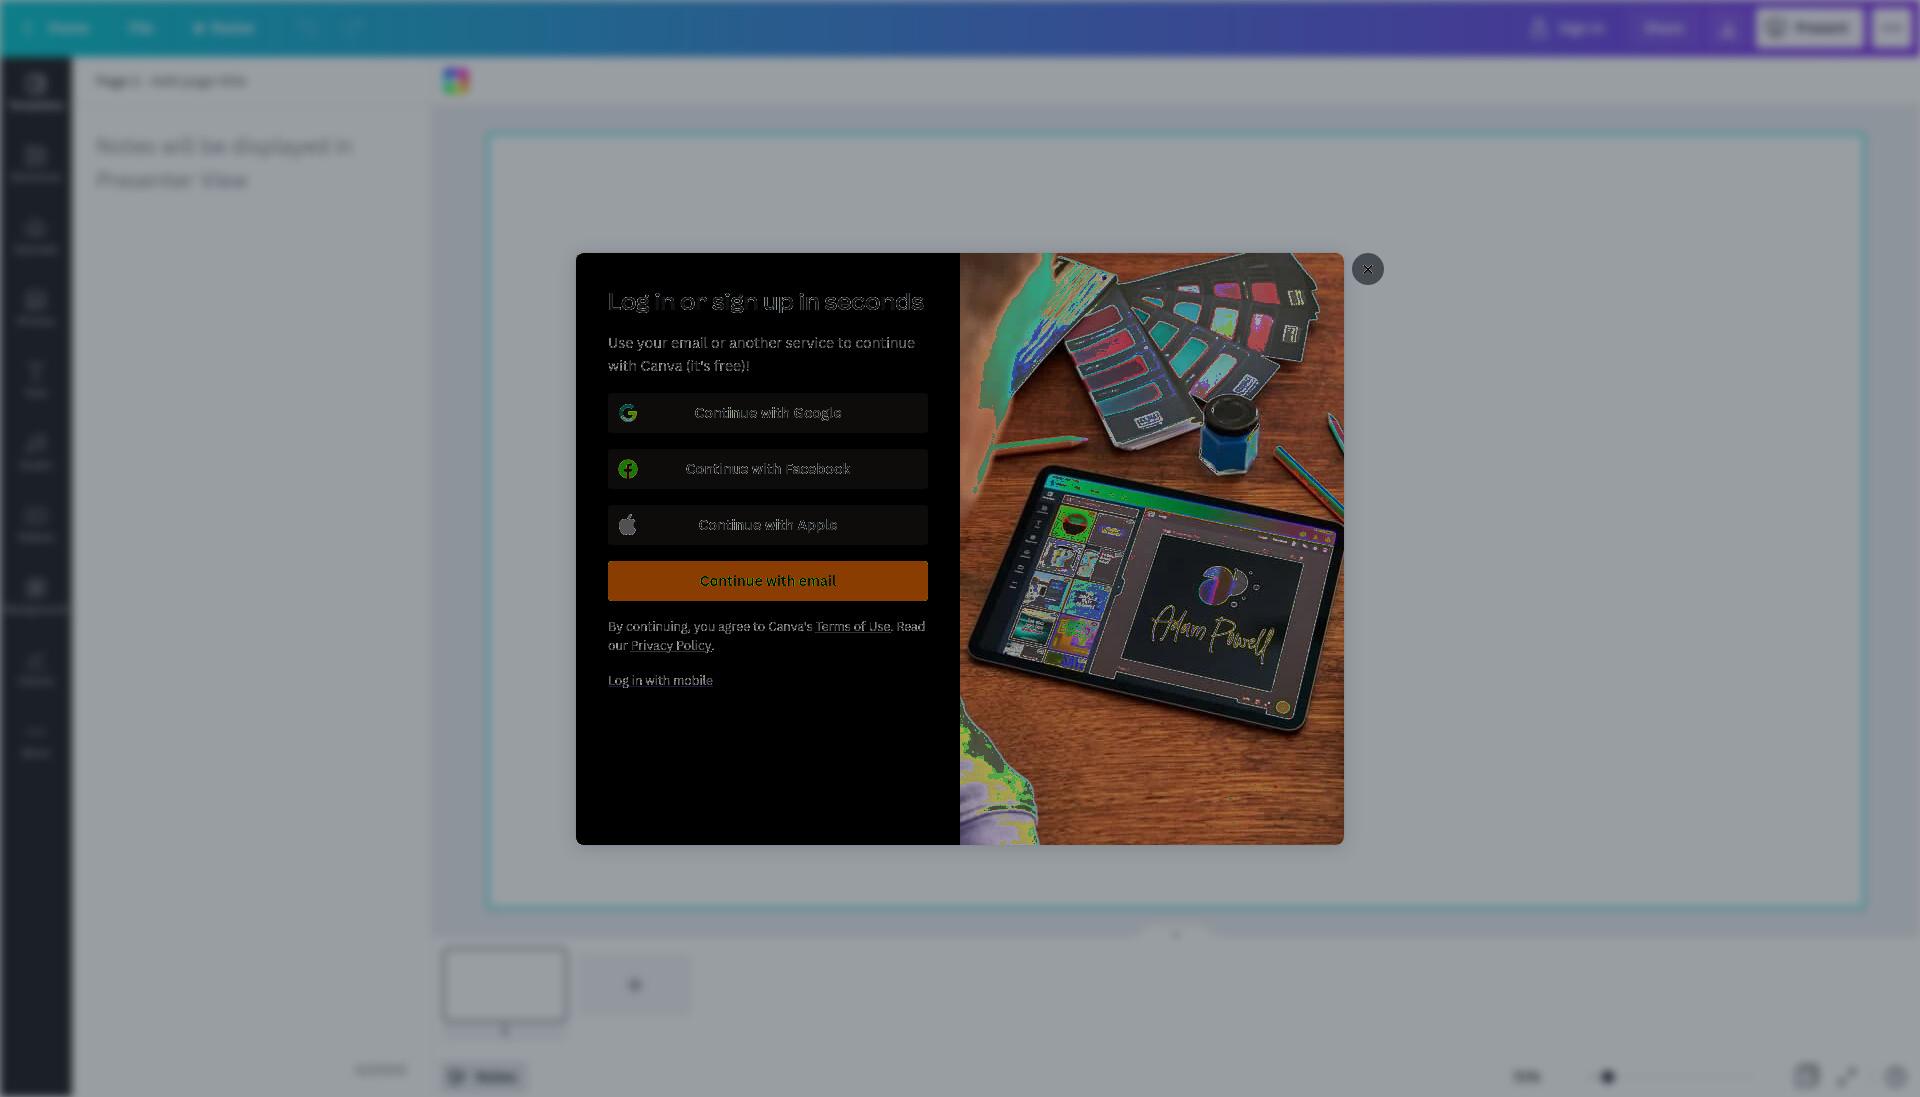Open Canva's Terms of Use link
Viewport: 1920px width, 1097px height.
(853, 627)
